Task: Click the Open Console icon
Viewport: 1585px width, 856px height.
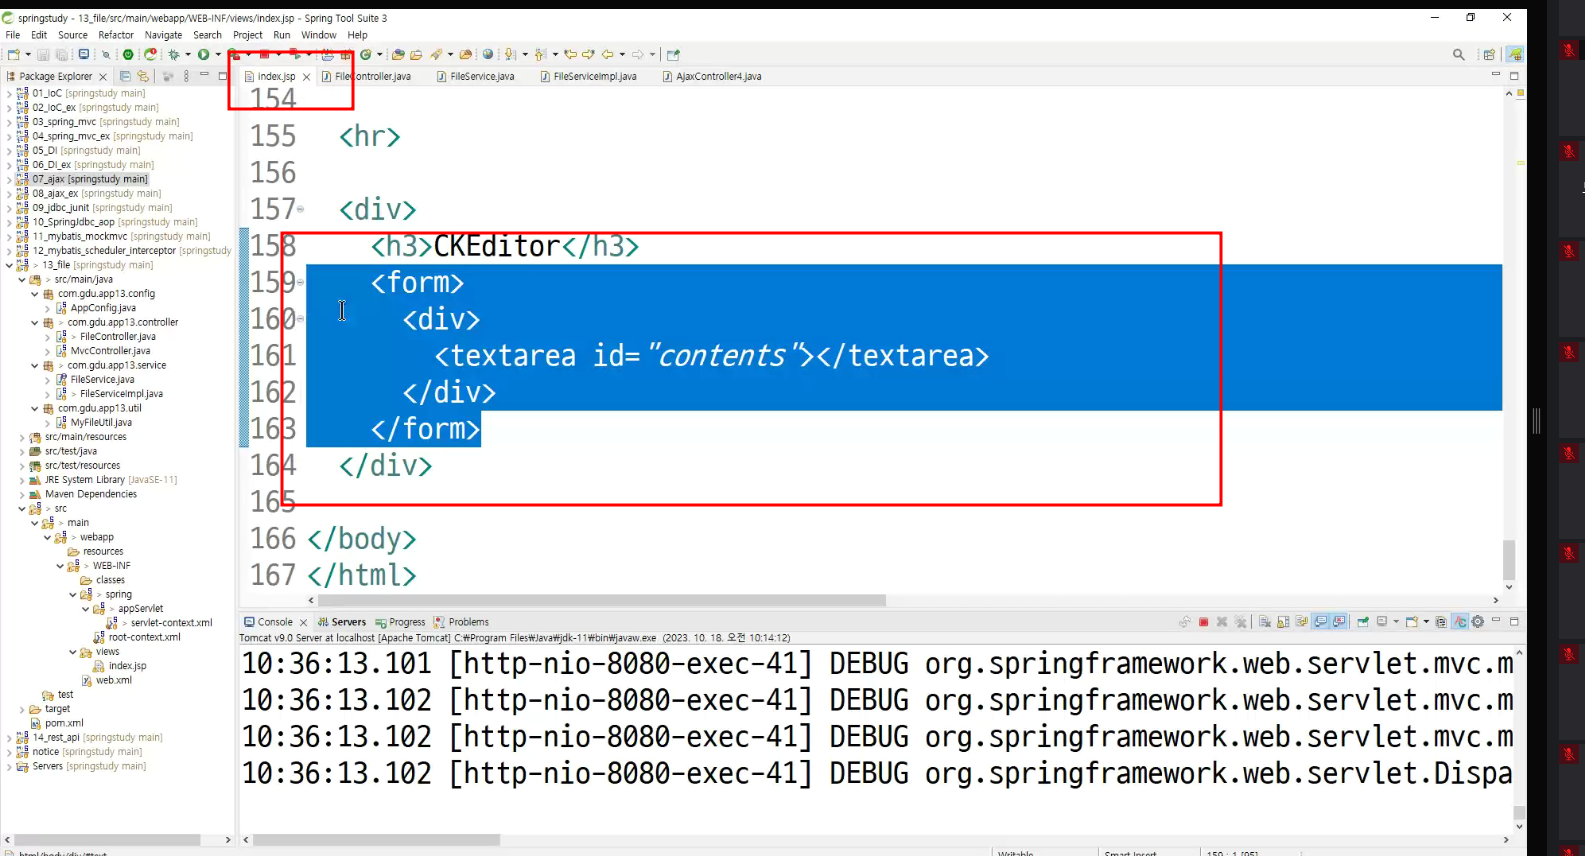Action: click(x=1411, y=621)
